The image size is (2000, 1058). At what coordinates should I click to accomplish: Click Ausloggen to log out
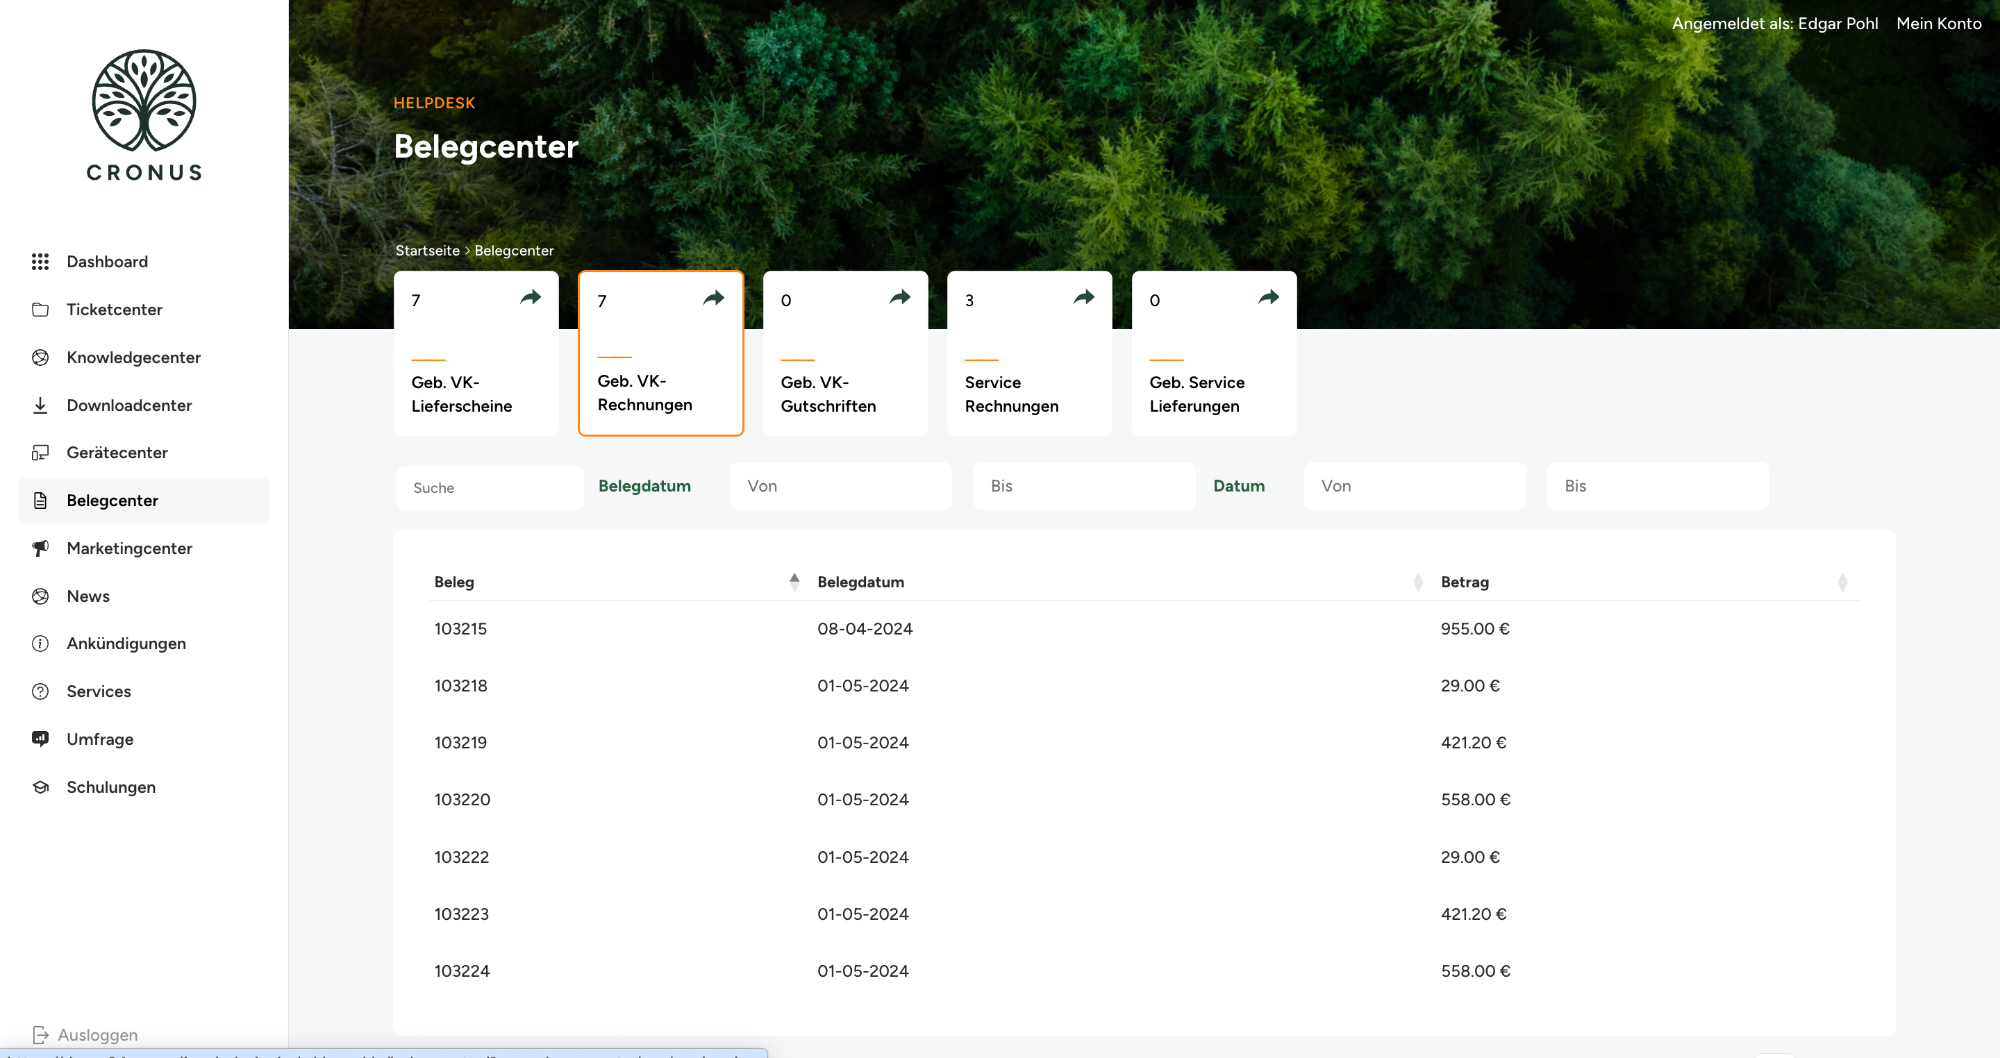(97, 1035)
